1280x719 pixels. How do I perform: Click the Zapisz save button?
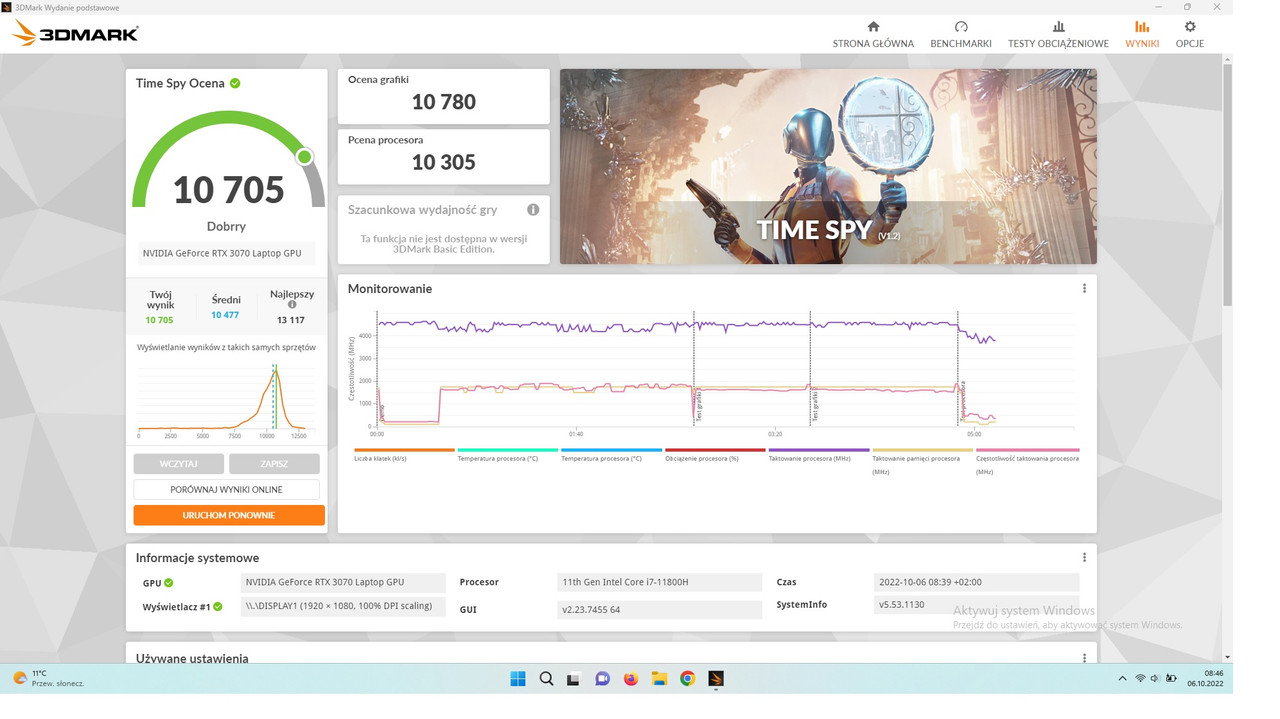click(x=274, y=464)
